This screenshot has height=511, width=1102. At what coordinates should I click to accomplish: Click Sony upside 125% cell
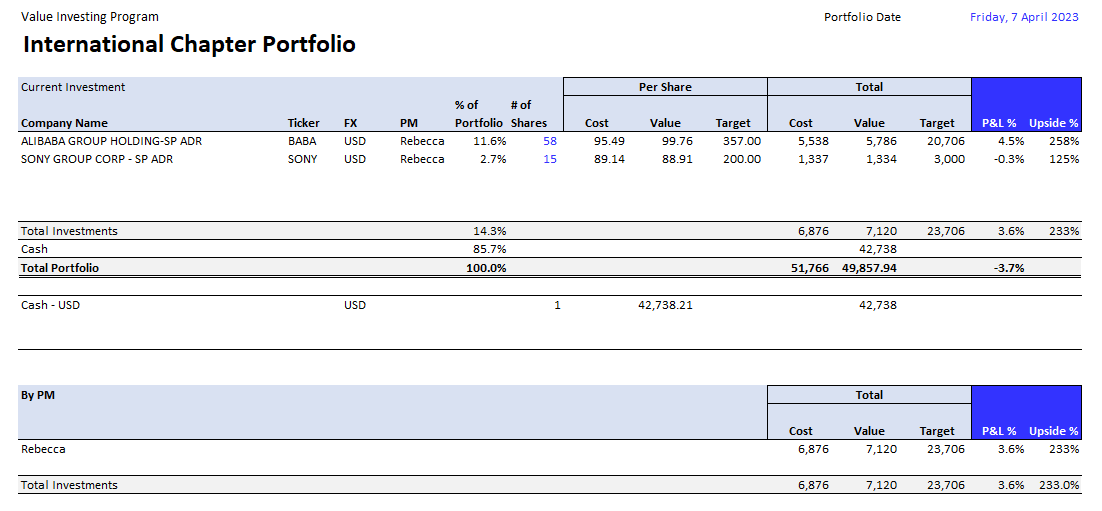(1067, 159)
